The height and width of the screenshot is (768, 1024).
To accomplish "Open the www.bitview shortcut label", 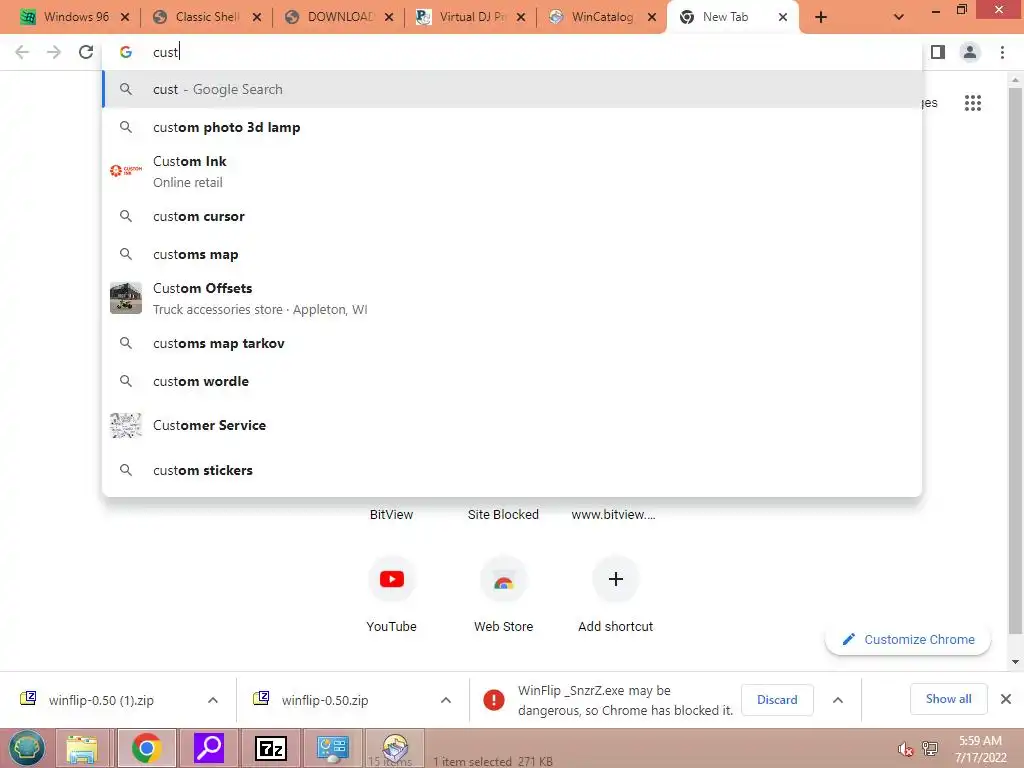I will 613,515.
